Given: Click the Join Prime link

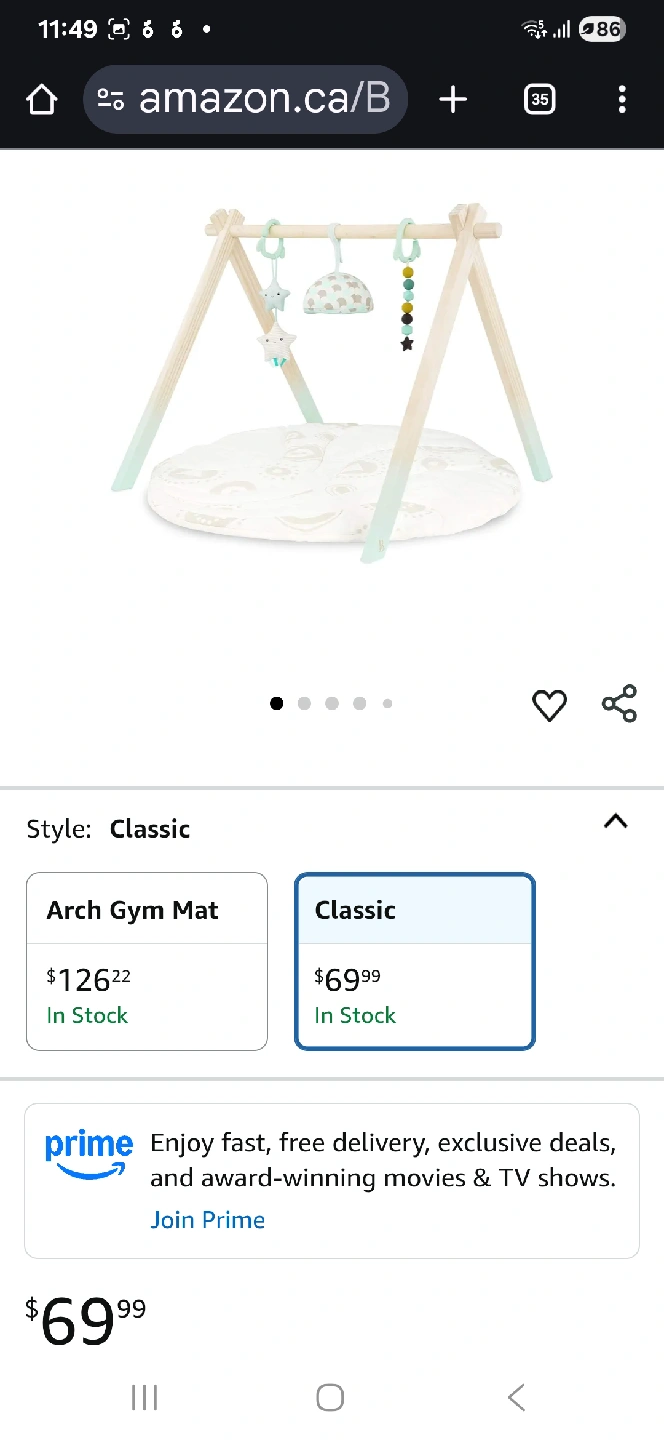Looking at the screenshot, I should tap(207, 1220).
